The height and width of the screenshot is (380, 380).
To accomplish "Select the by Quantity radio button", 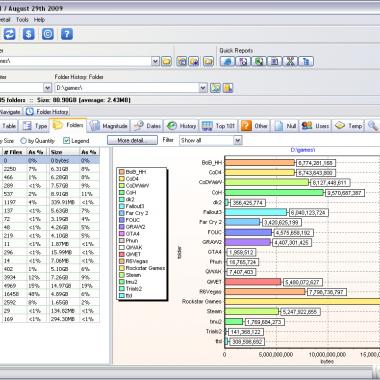I will (23, 141).
